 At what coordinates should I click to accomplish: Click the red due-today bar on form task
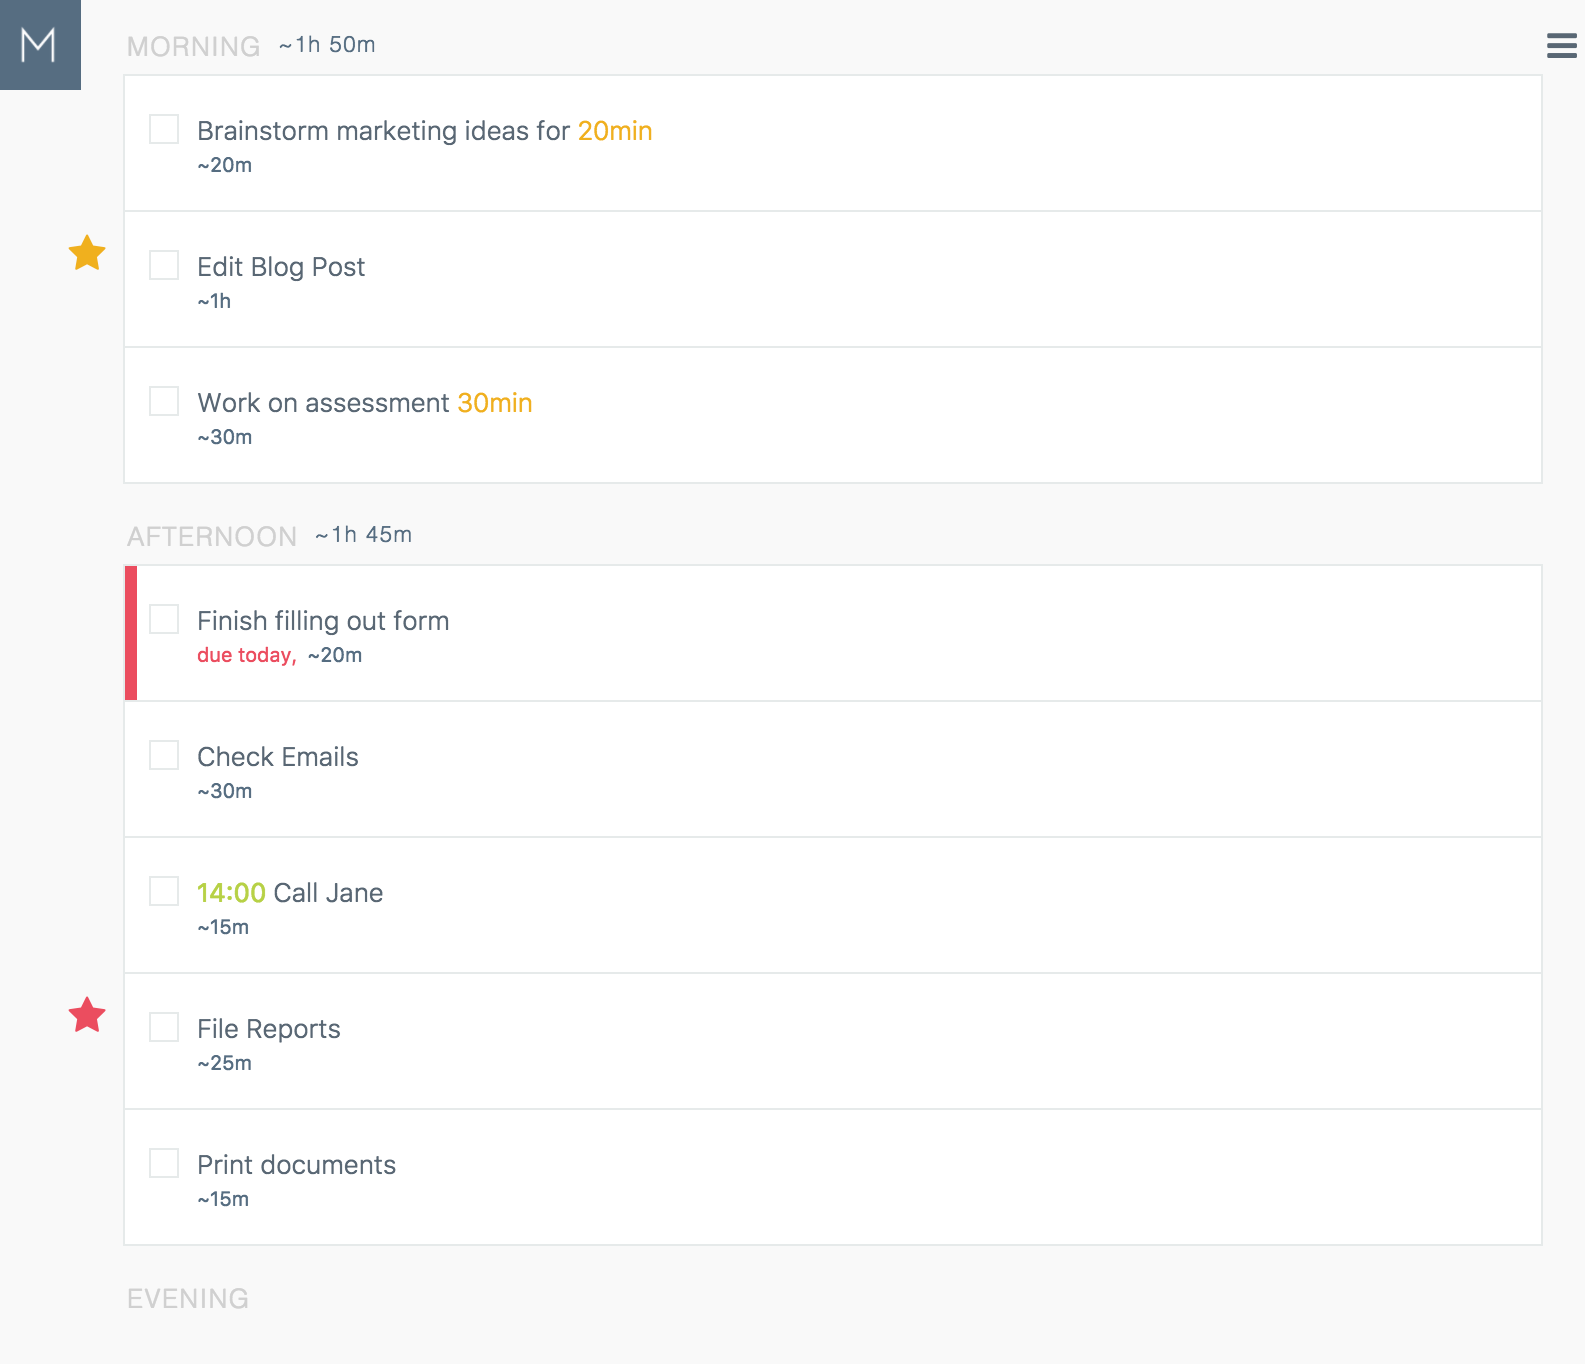click(131, 633)
